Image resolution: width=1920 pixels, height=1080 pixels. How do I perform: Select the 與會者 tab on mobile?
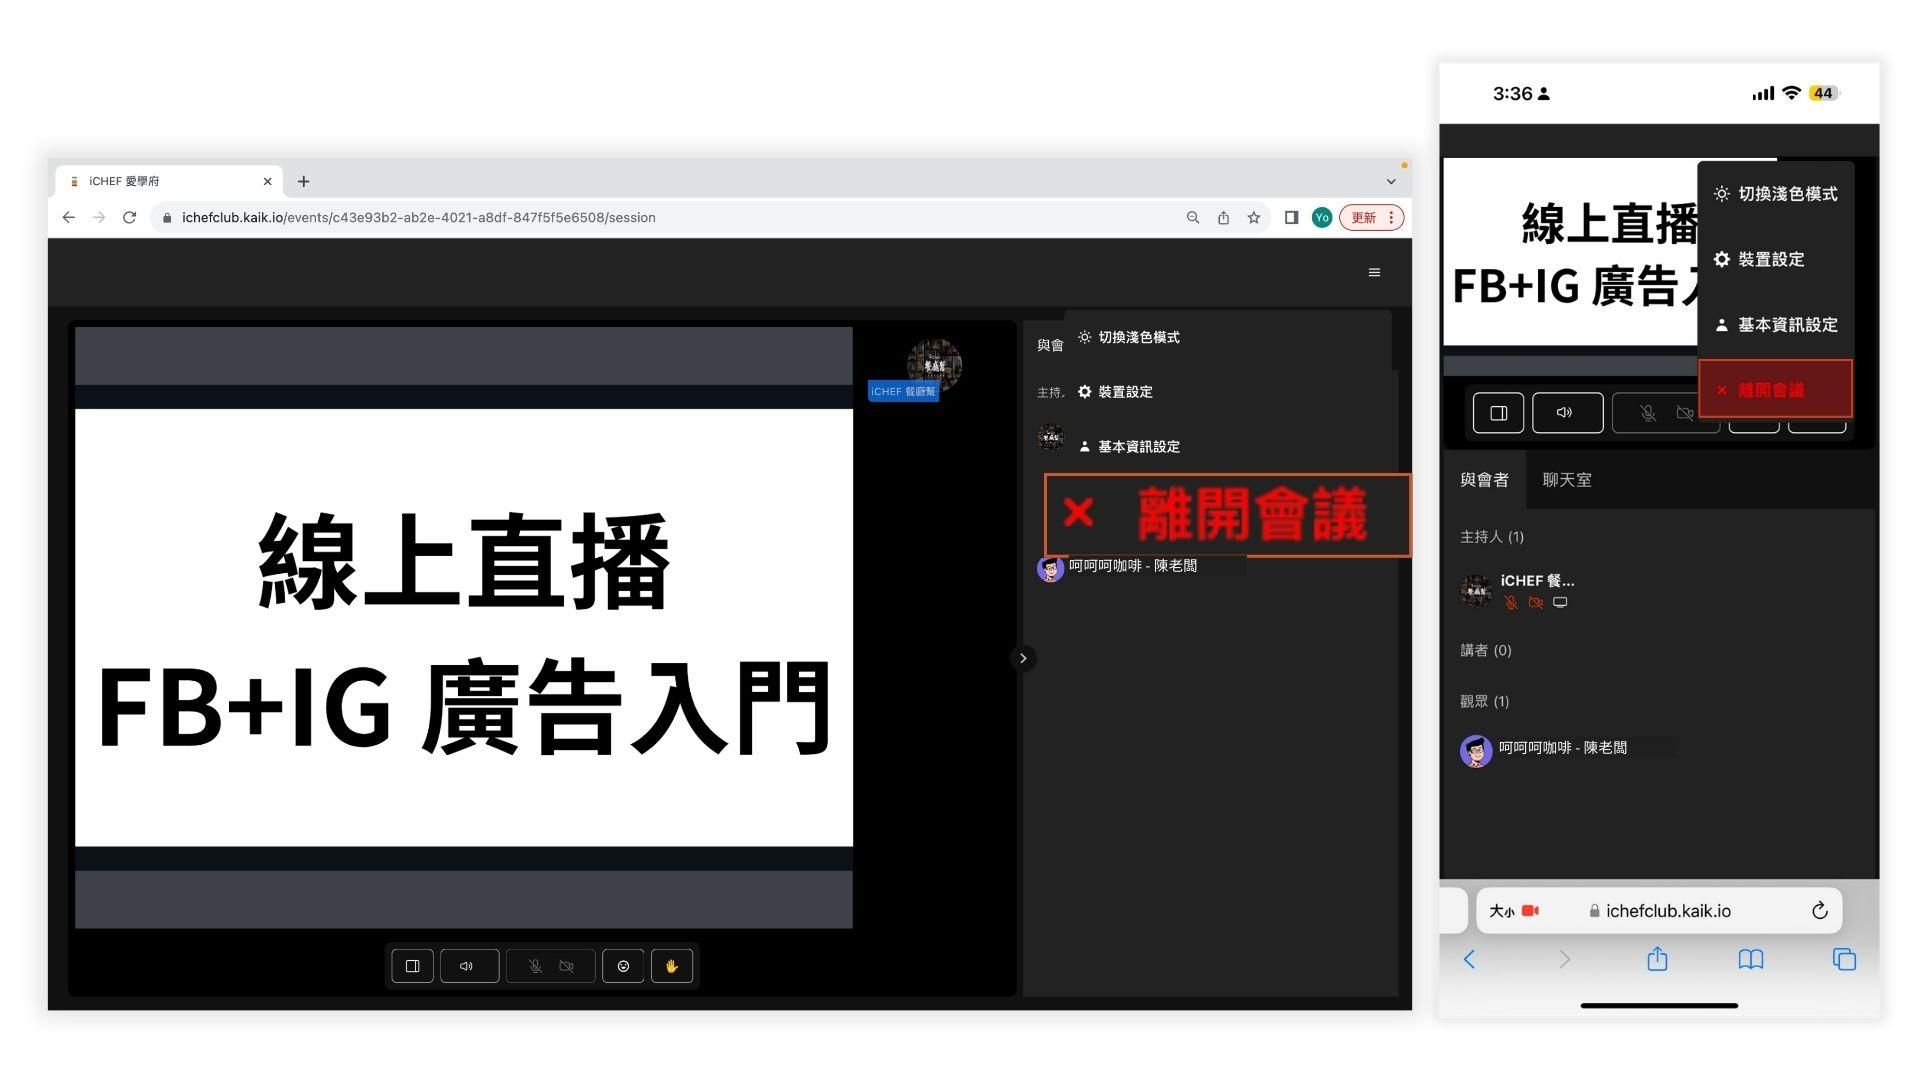point(1484,480)
